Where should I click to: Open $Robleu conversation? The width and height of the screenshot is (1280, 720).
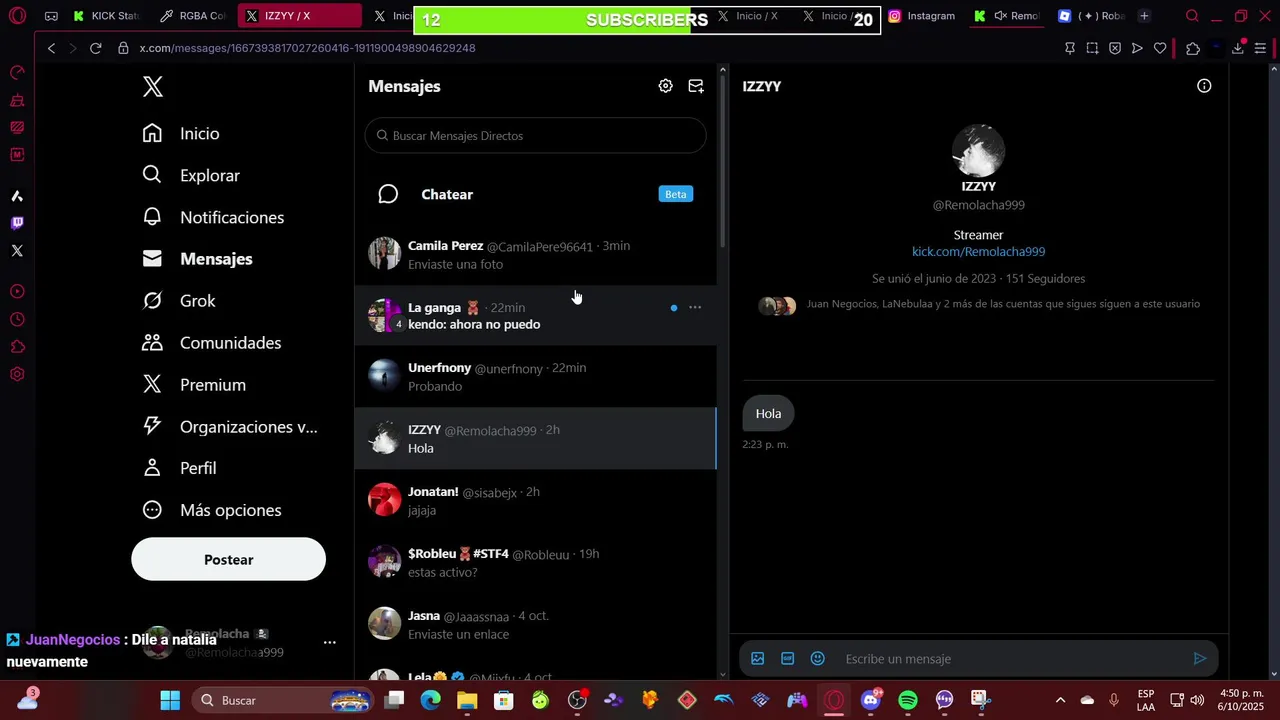pyautogui.click(x=535, y=562)
